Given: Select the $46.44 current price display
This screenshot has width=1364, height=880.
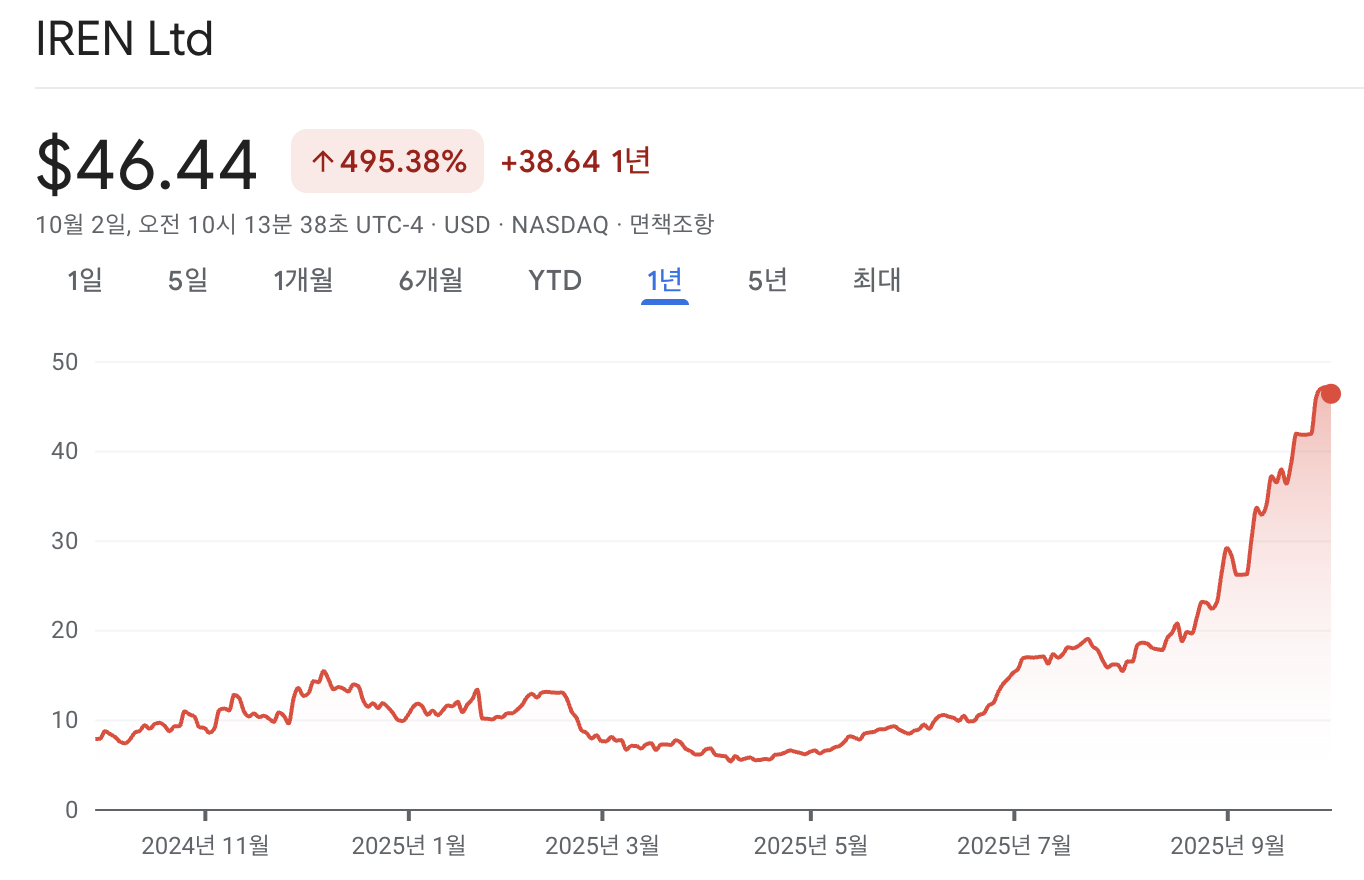Looking at the screenshot, I should coord(146,160).
